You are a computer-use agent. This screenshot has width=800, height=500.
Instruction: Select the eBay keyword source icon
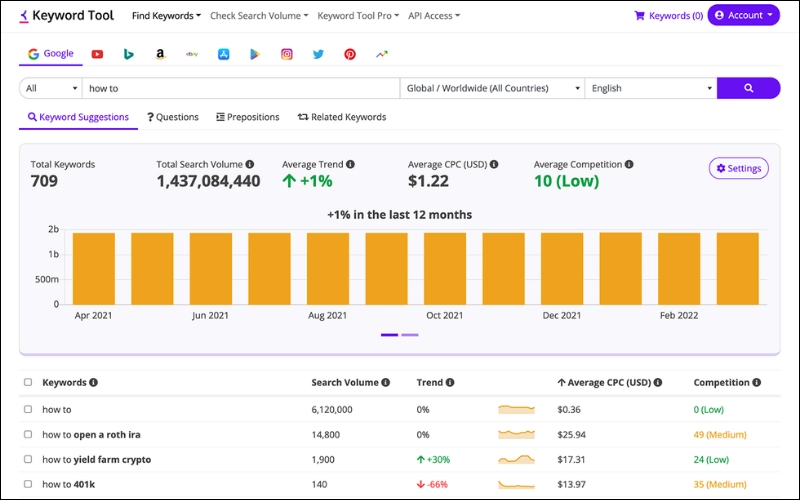click(x=192, y=54)
